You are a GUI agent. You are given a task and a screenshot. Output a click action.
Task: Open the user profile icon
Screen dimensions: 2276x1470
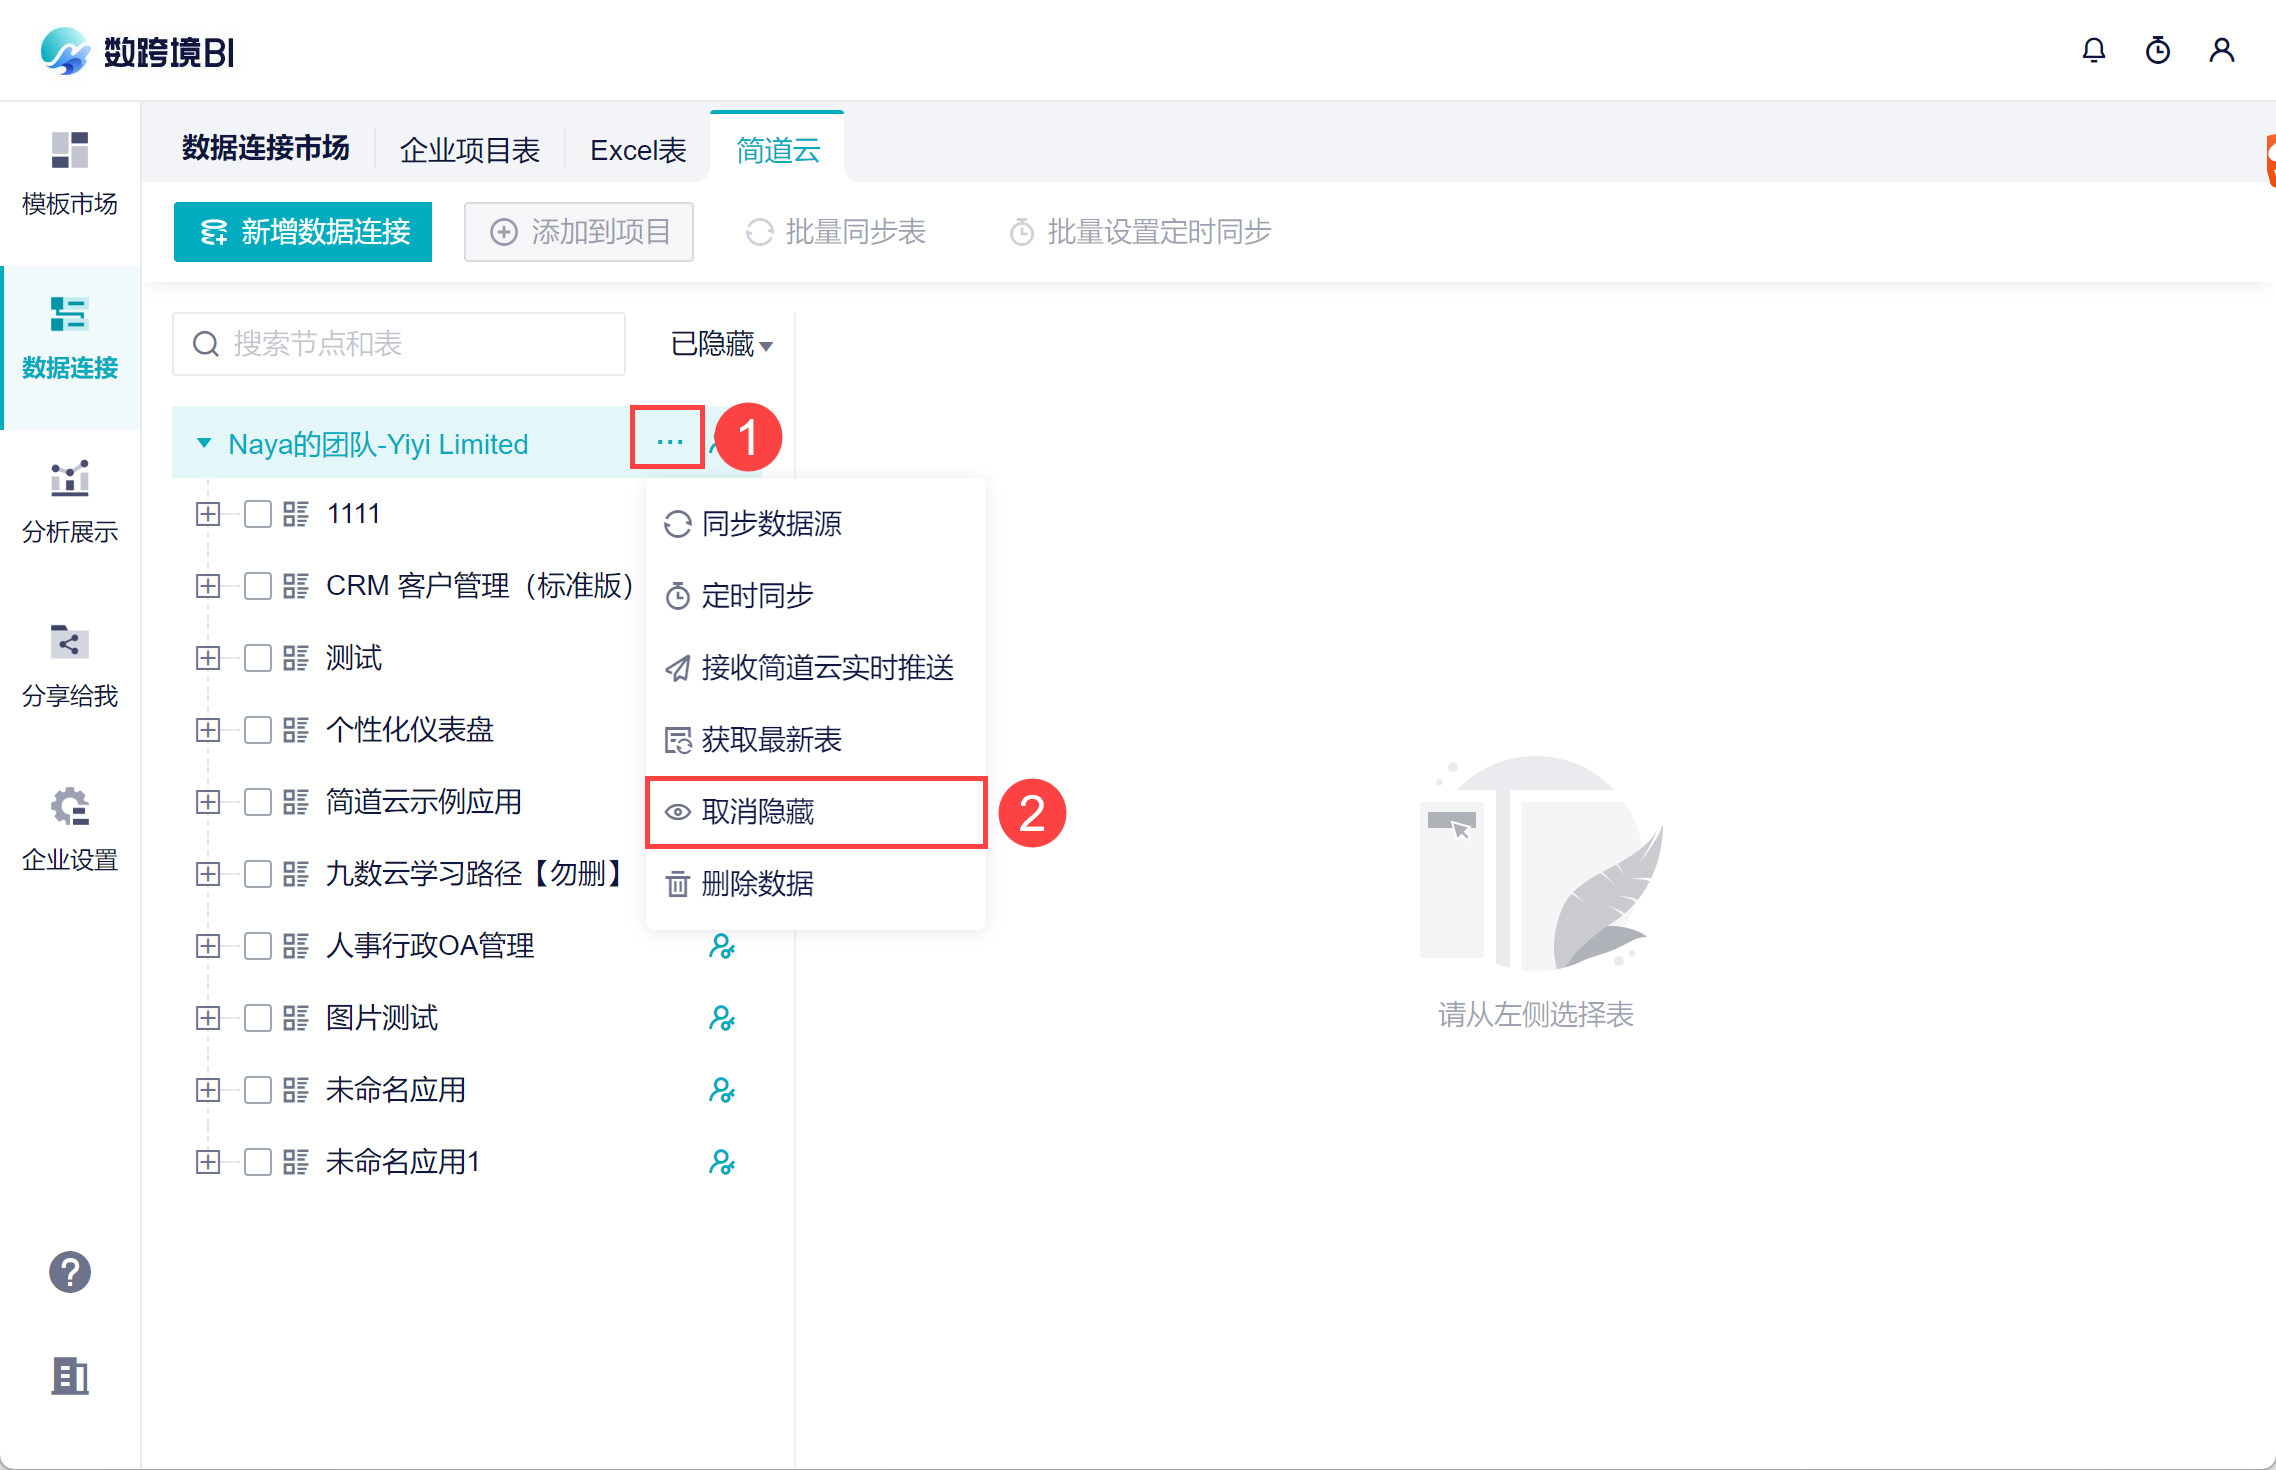(2221, 50)
